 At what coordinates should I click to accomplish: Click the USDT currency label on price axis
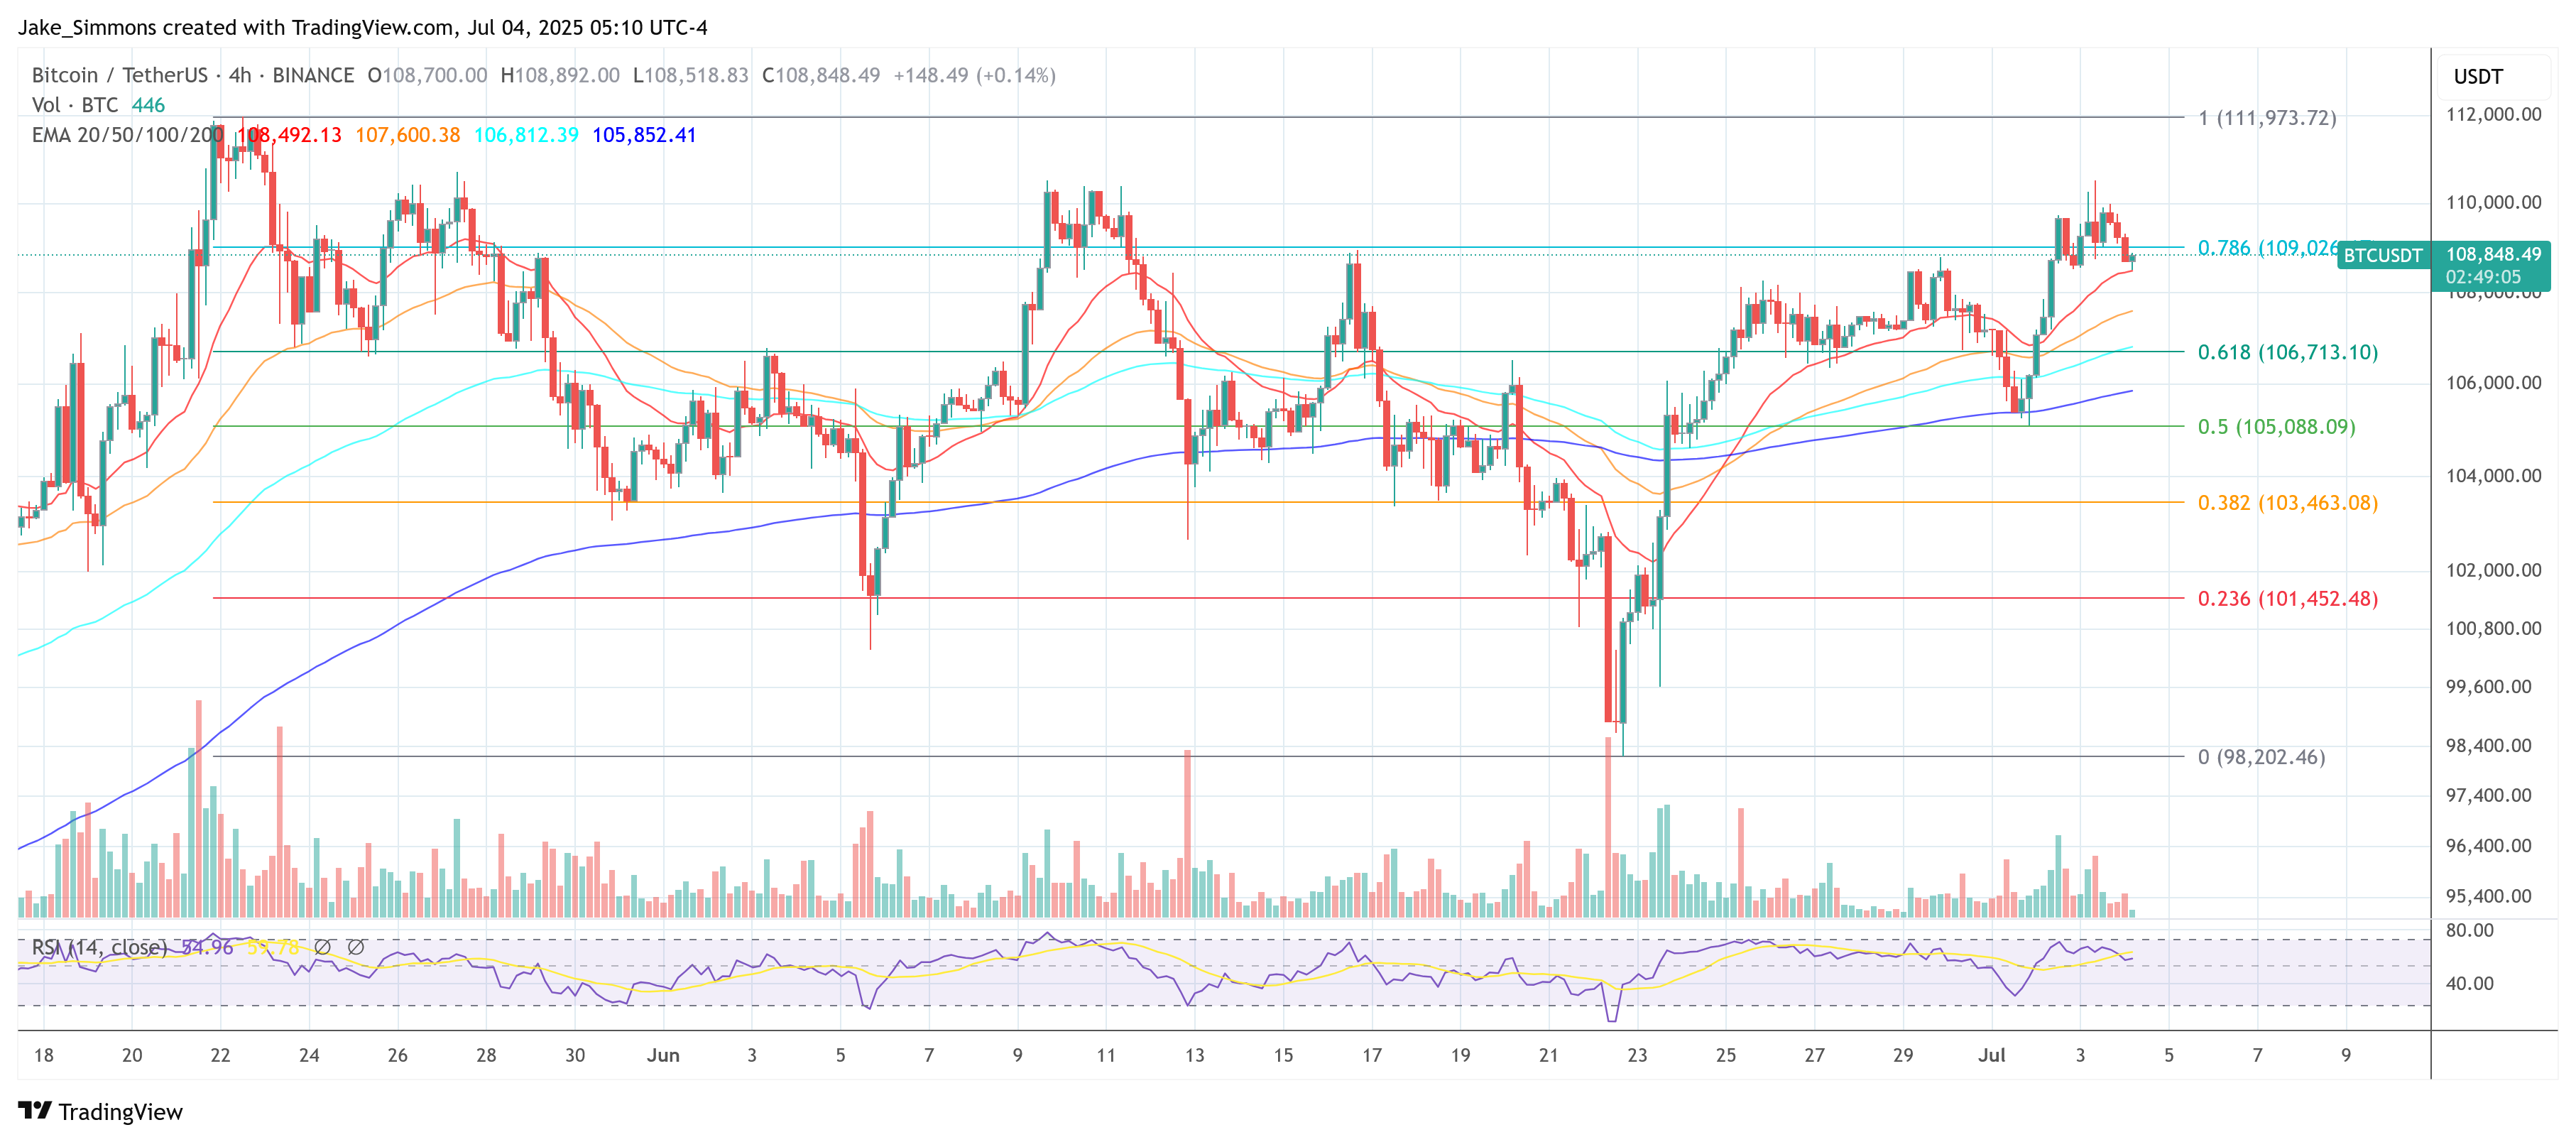pyautogui.click(x=2480, y=75)
